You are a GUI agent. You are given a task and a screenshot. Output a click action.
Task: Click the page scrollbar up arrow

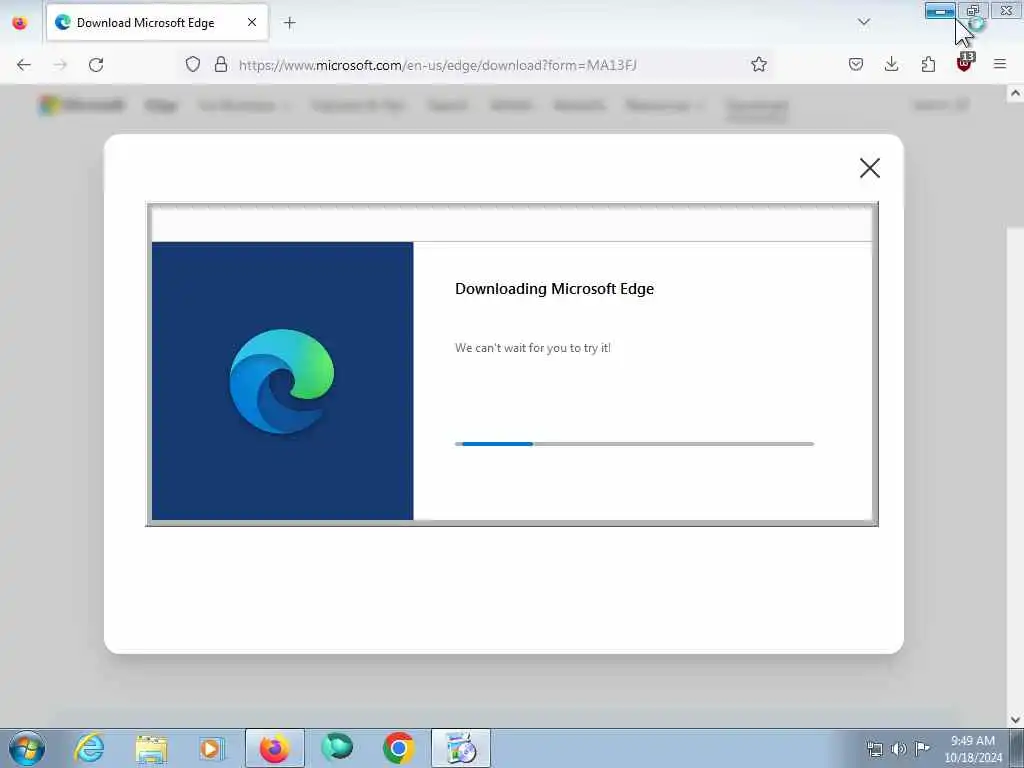click(1015, 93)
